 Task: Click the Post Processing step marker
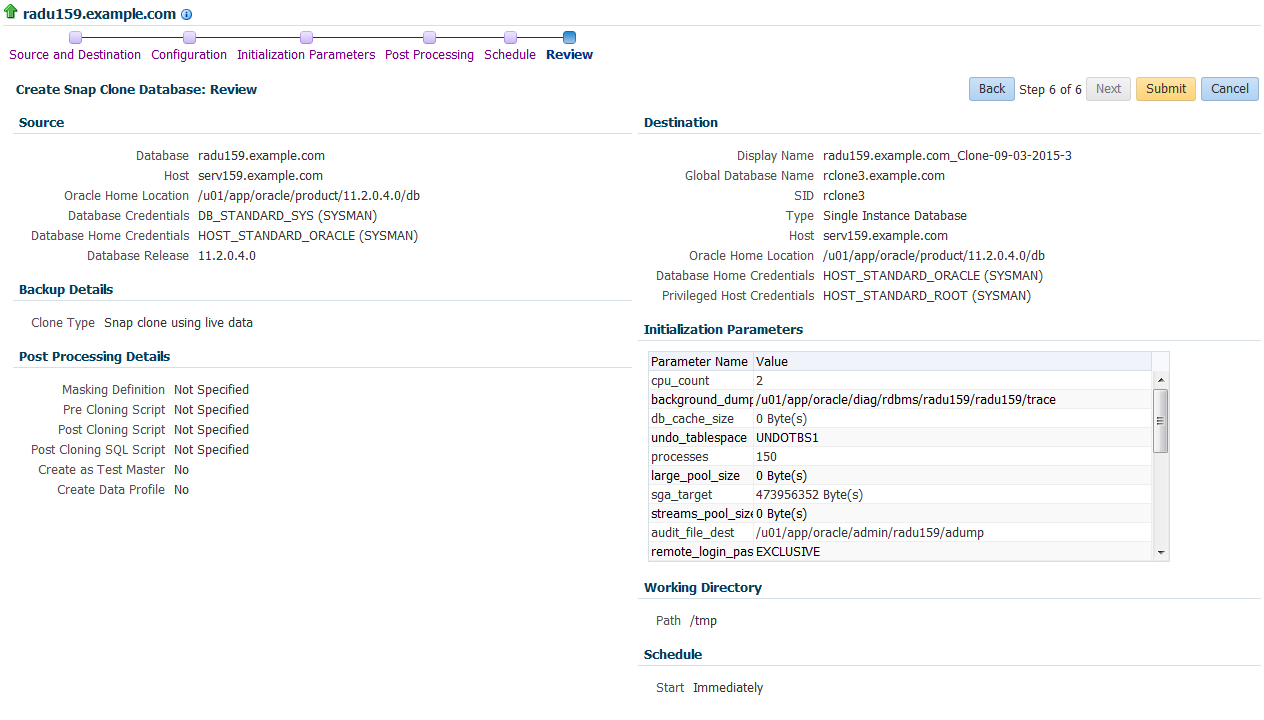[429, 38]
